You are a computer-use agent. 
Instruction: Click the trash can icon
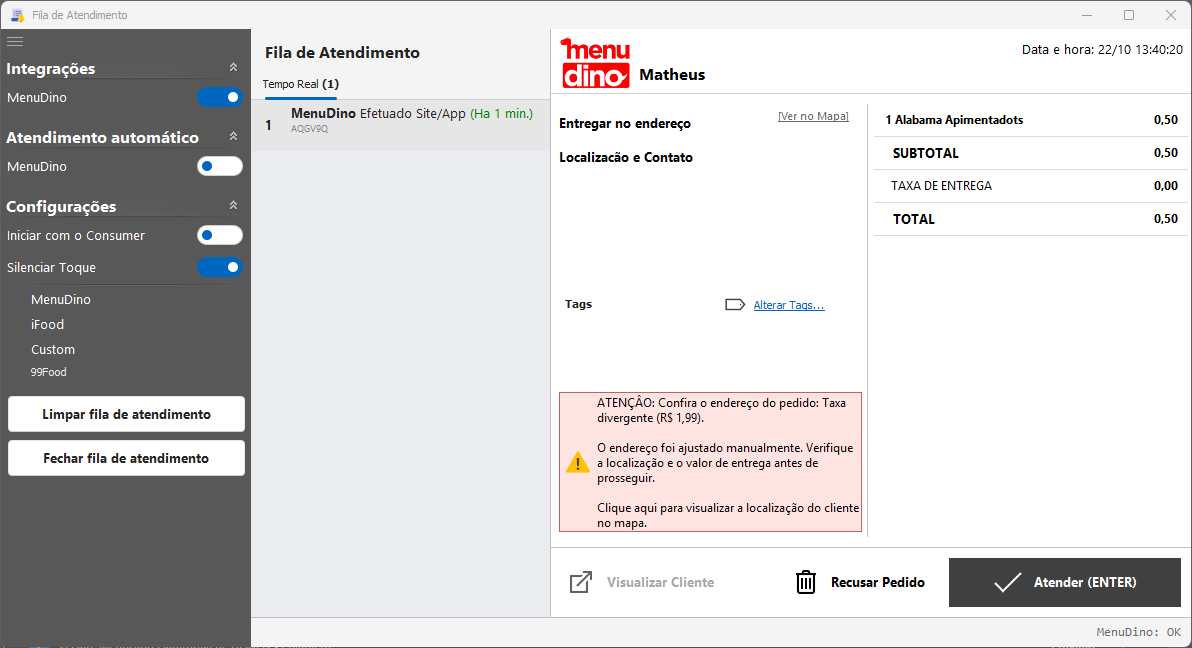click(x=806, y=582)
